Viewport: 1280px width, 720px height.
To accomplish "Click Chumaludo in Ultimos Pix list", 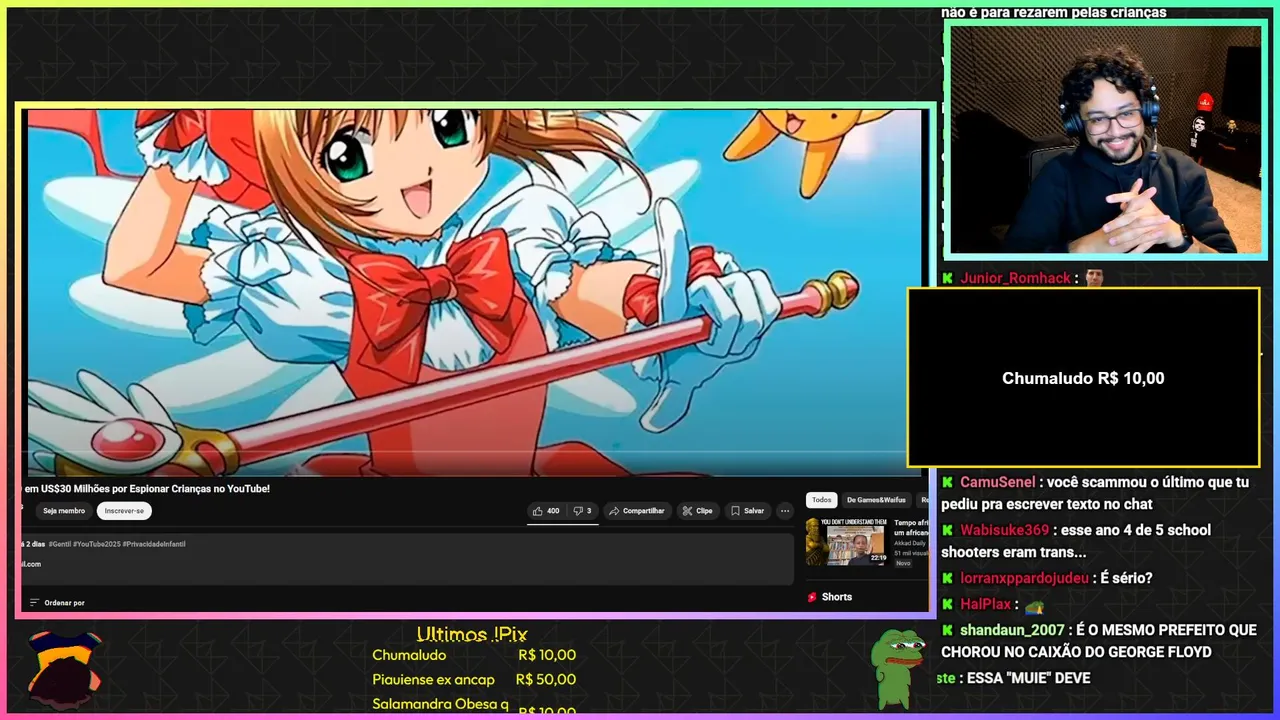I will tap(409, 655).
